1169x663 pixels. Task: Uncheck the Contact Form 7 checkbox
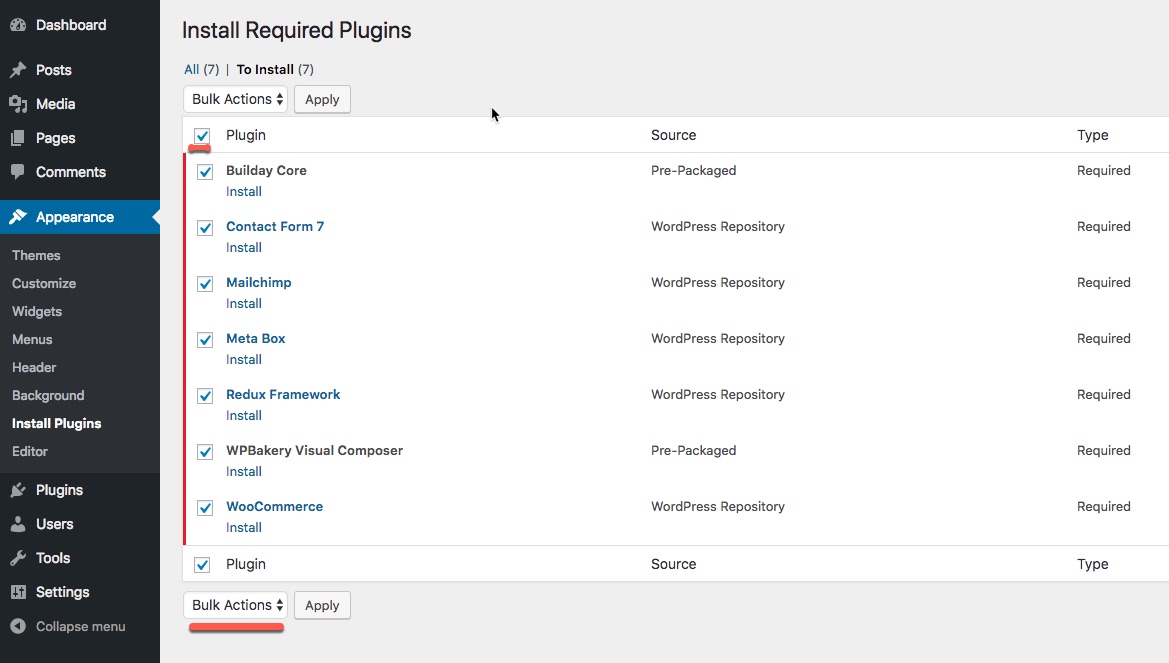(x=205, y=228)
